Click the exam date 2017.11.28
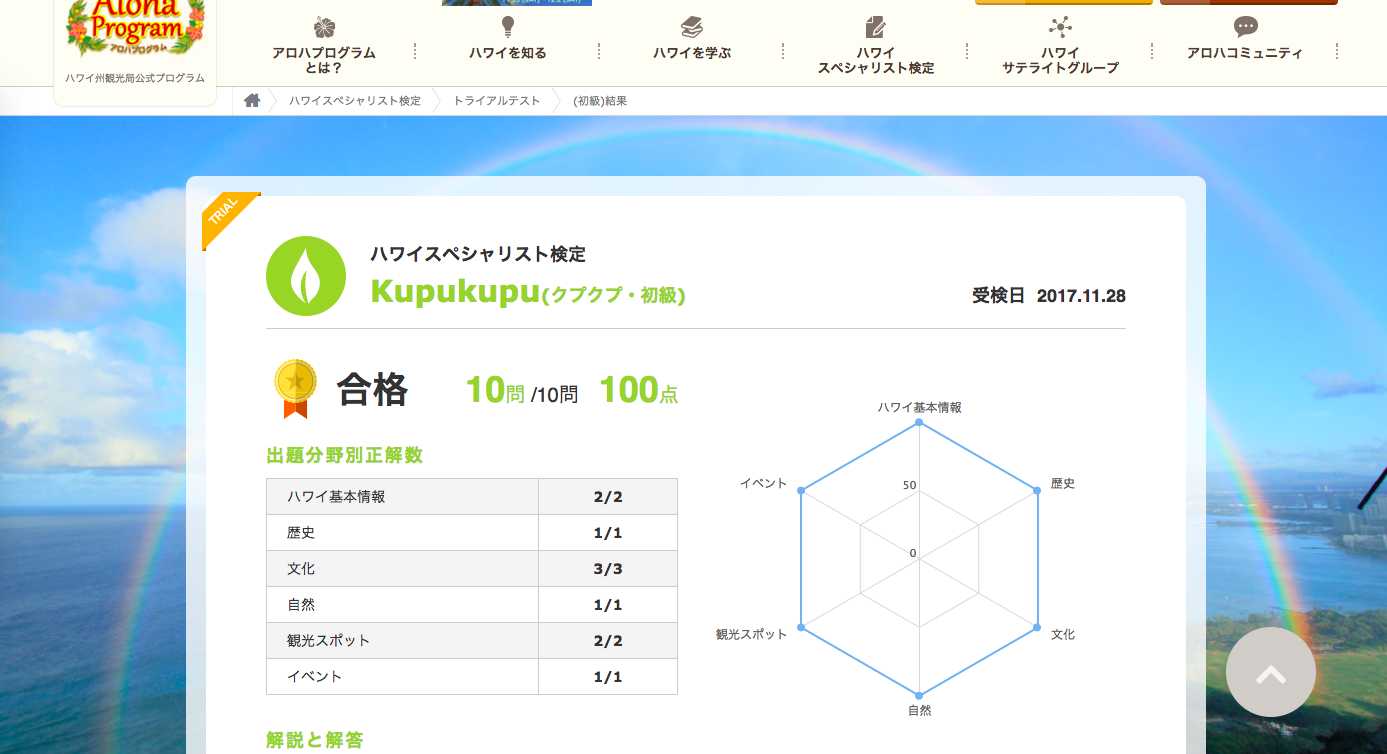This screenshot has height=754, width=1387. [1081, 296]
